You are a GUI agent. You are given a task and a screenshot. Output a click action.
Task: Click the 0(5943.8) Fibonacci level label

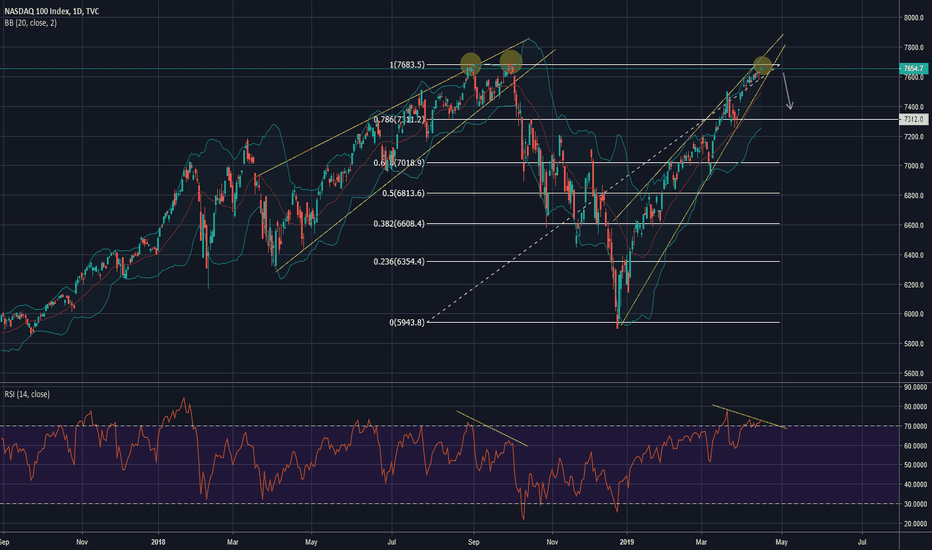point(407,322)
